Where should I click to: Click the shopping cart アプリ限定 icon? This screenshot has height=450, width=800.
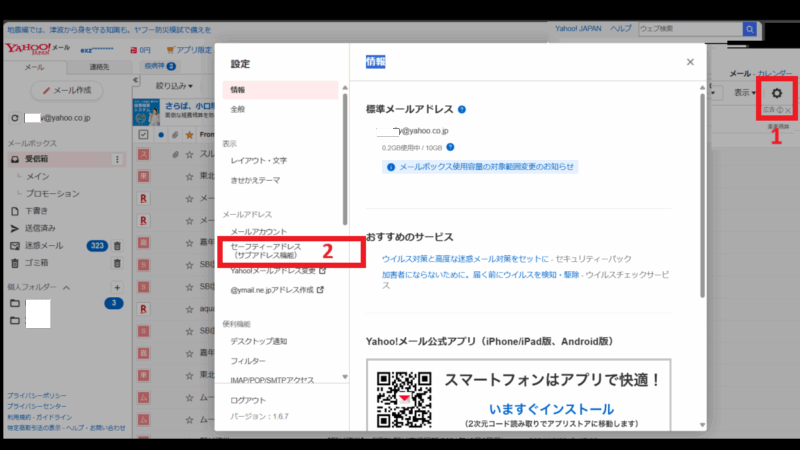(x=170, y=49)
